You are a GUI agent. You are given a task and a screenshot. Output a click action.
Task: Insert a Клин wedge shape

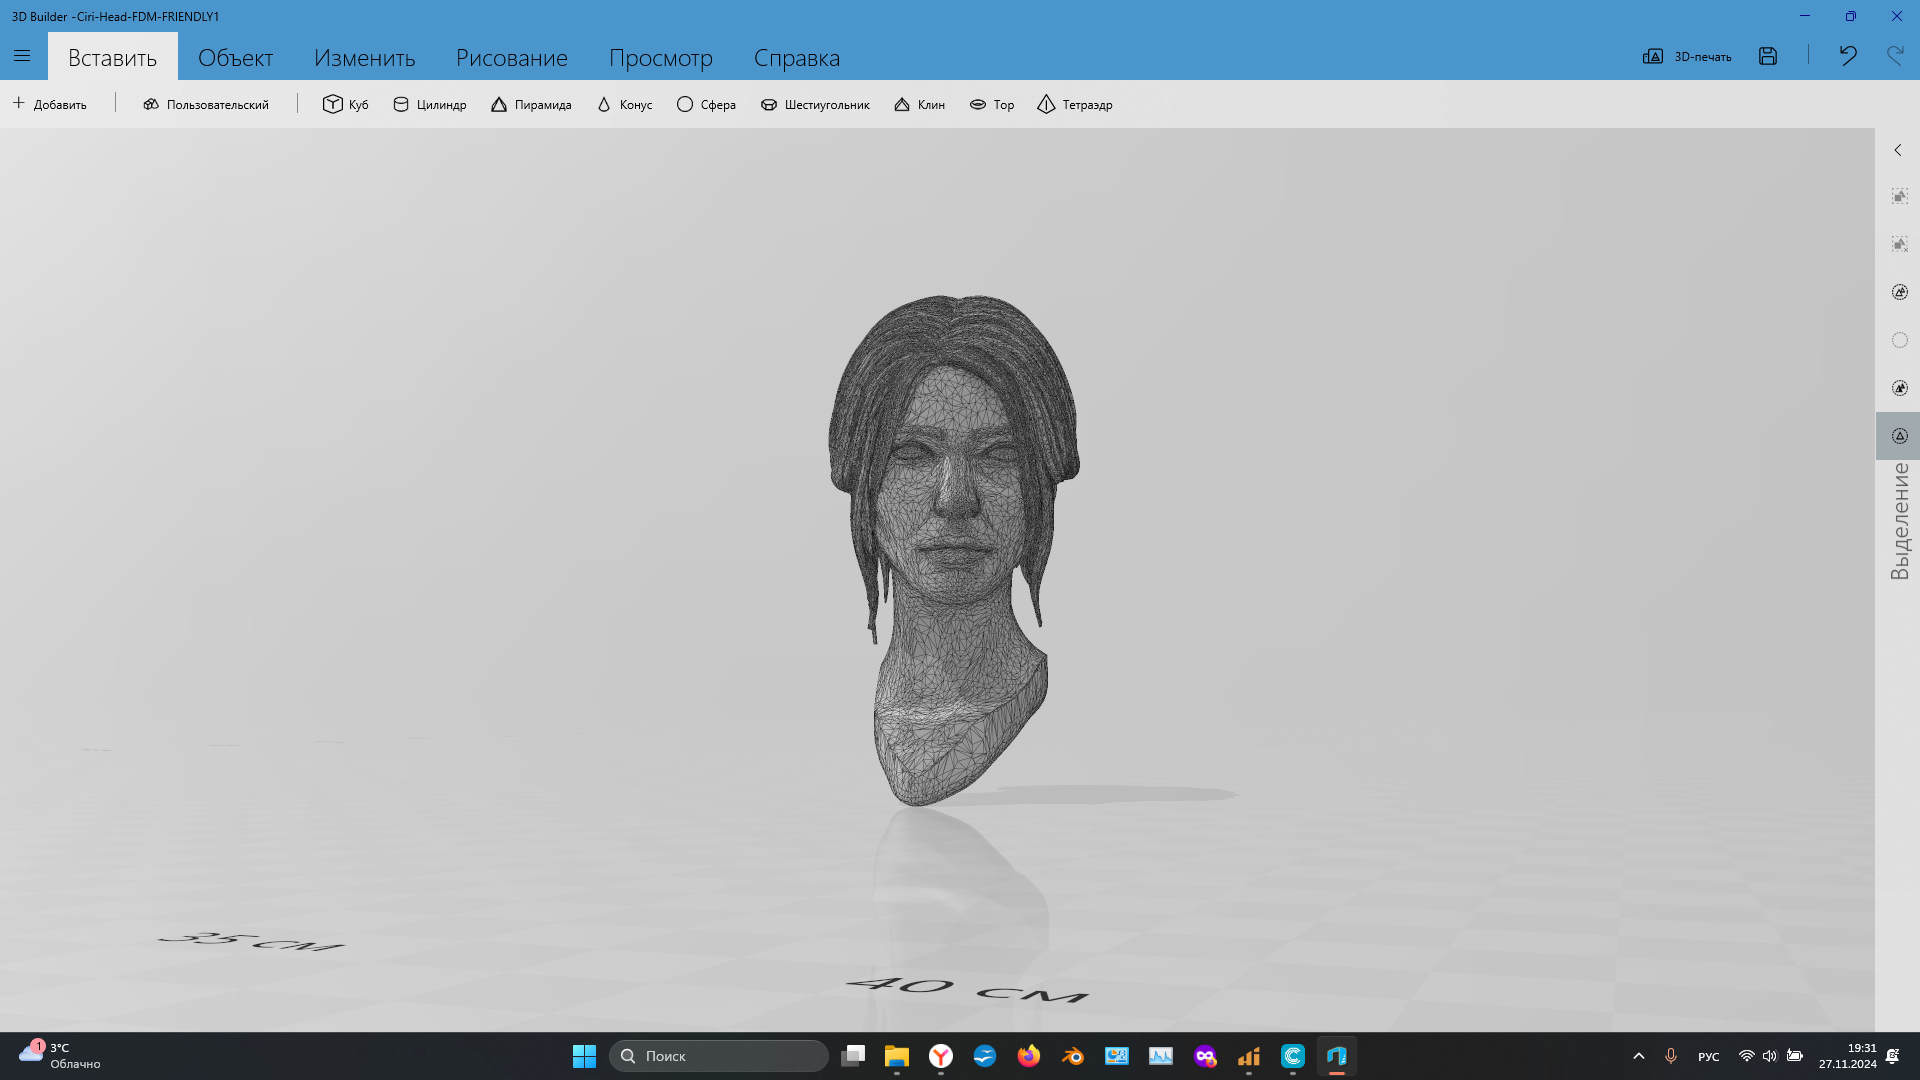tap(919, 104)
